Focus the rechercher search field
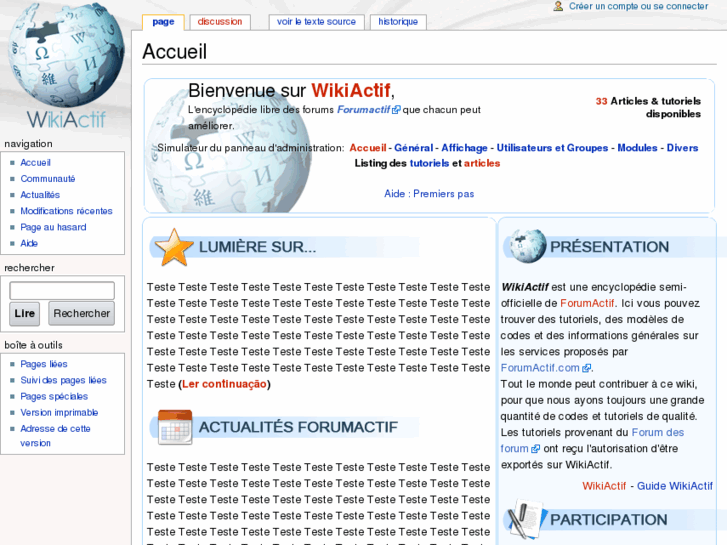Screen dimensions: 727x545 click(x=62, y=290)
